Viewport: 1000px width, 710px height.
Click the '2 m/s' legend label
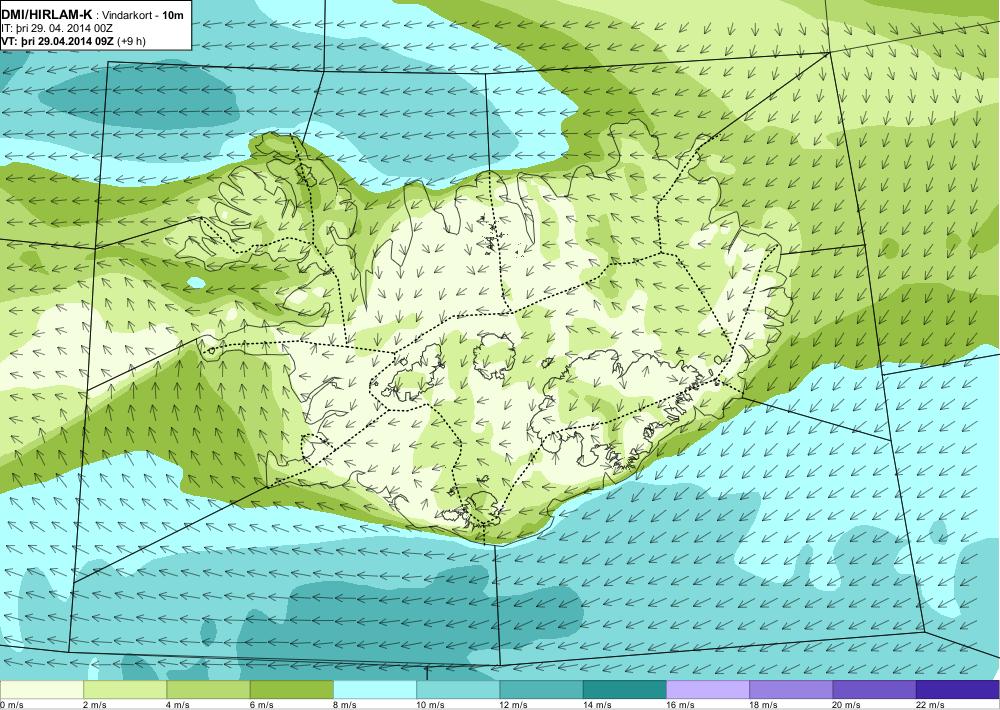[x=95, y=704]
